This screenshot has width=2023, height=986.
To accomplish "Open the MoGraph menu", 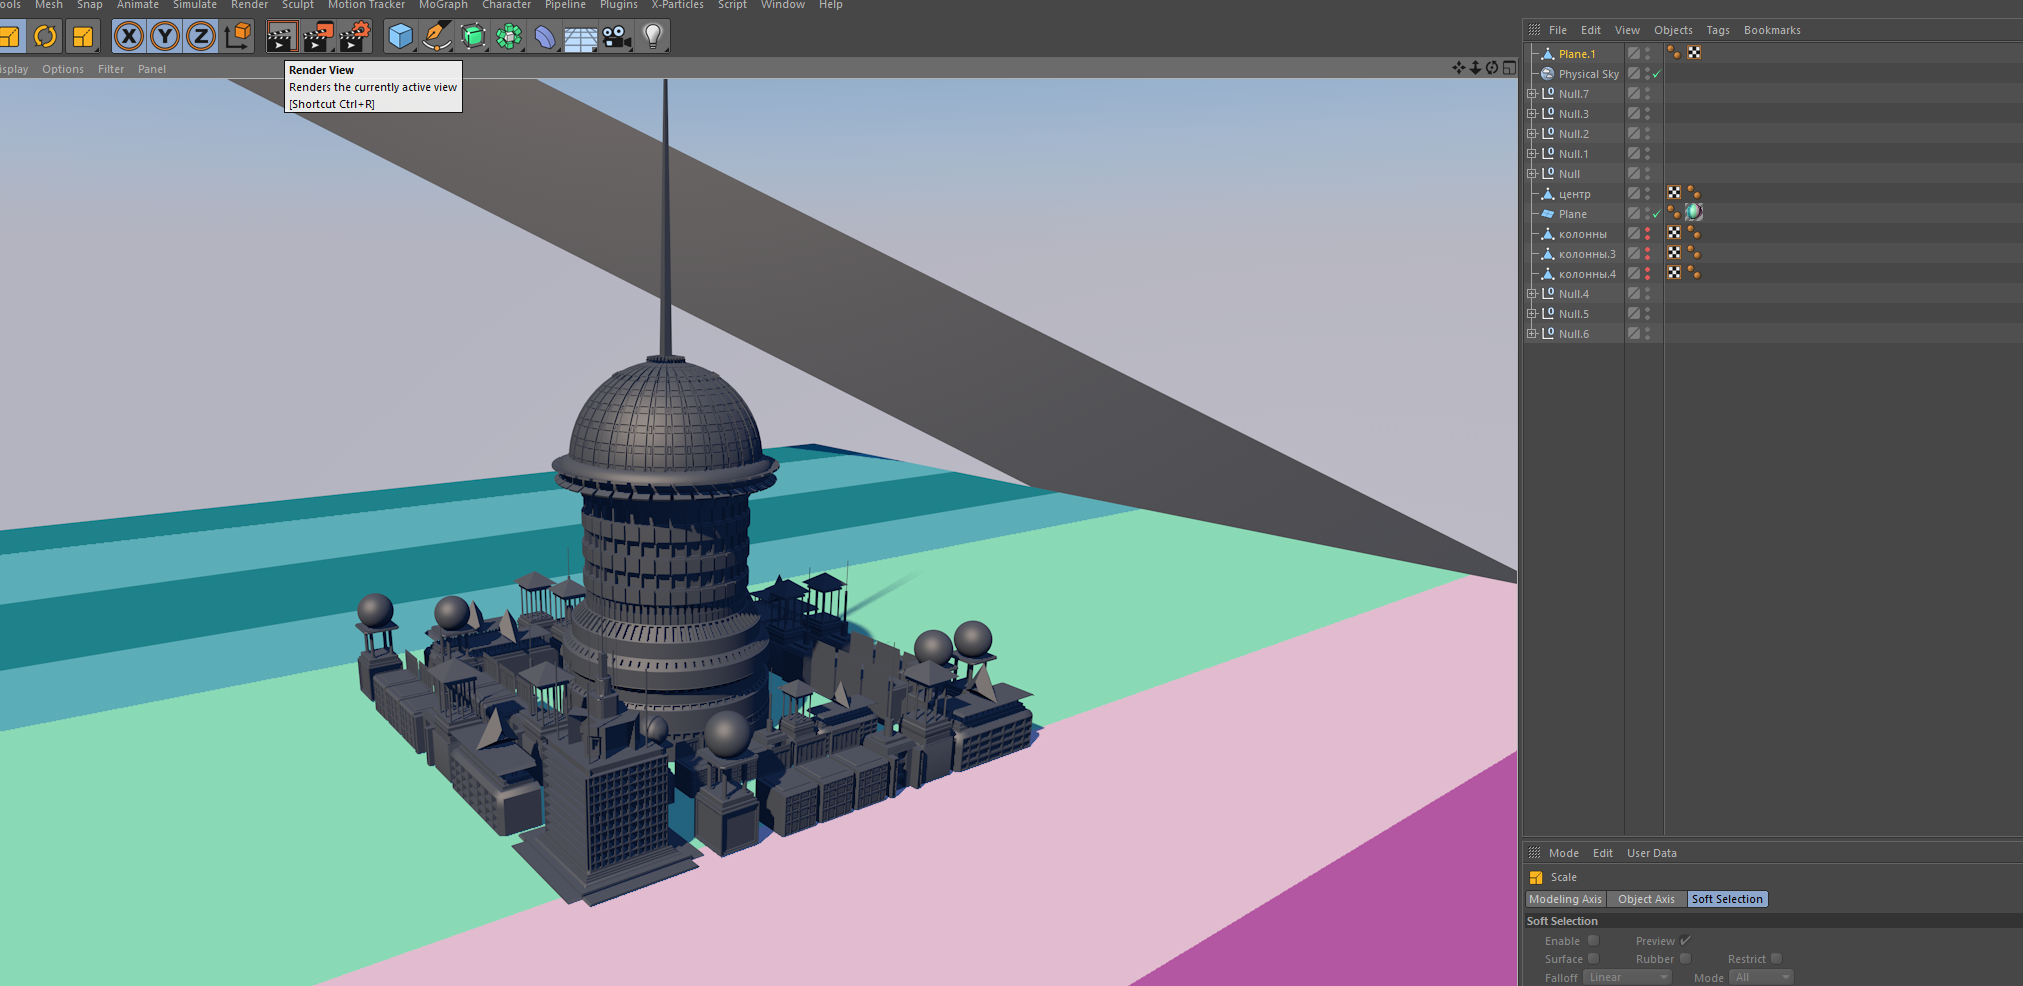I will click(x=443, y=5).
